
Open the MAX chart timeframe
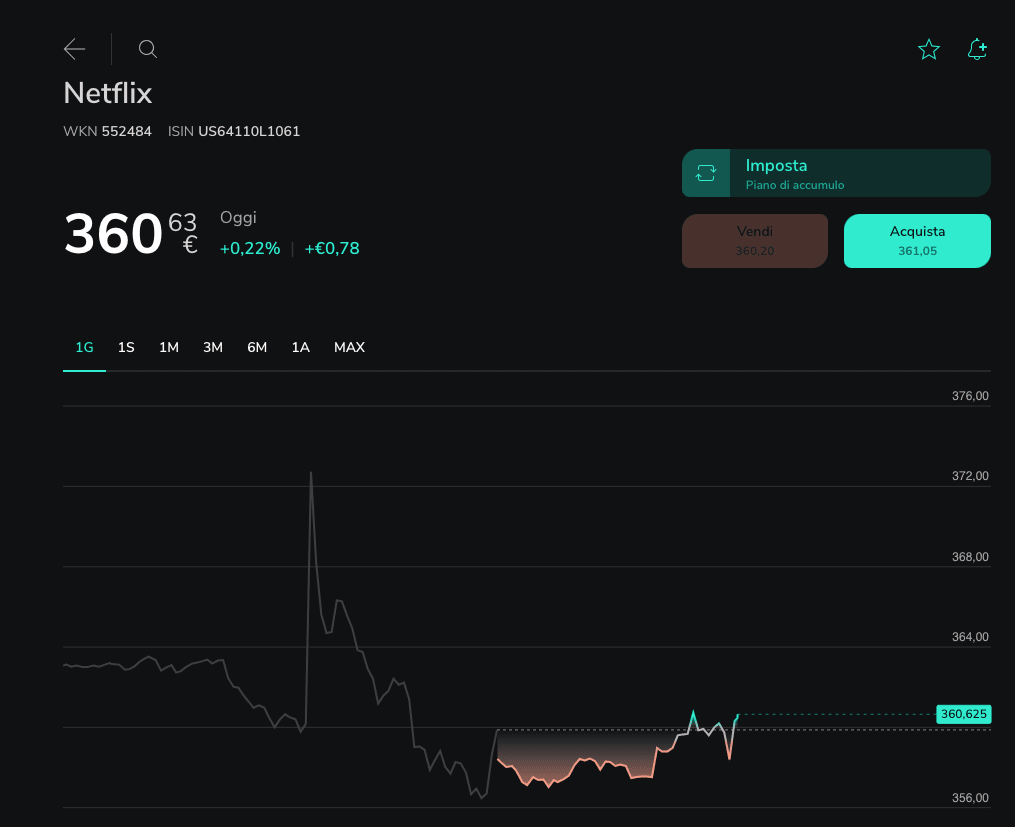pos(349,347)
